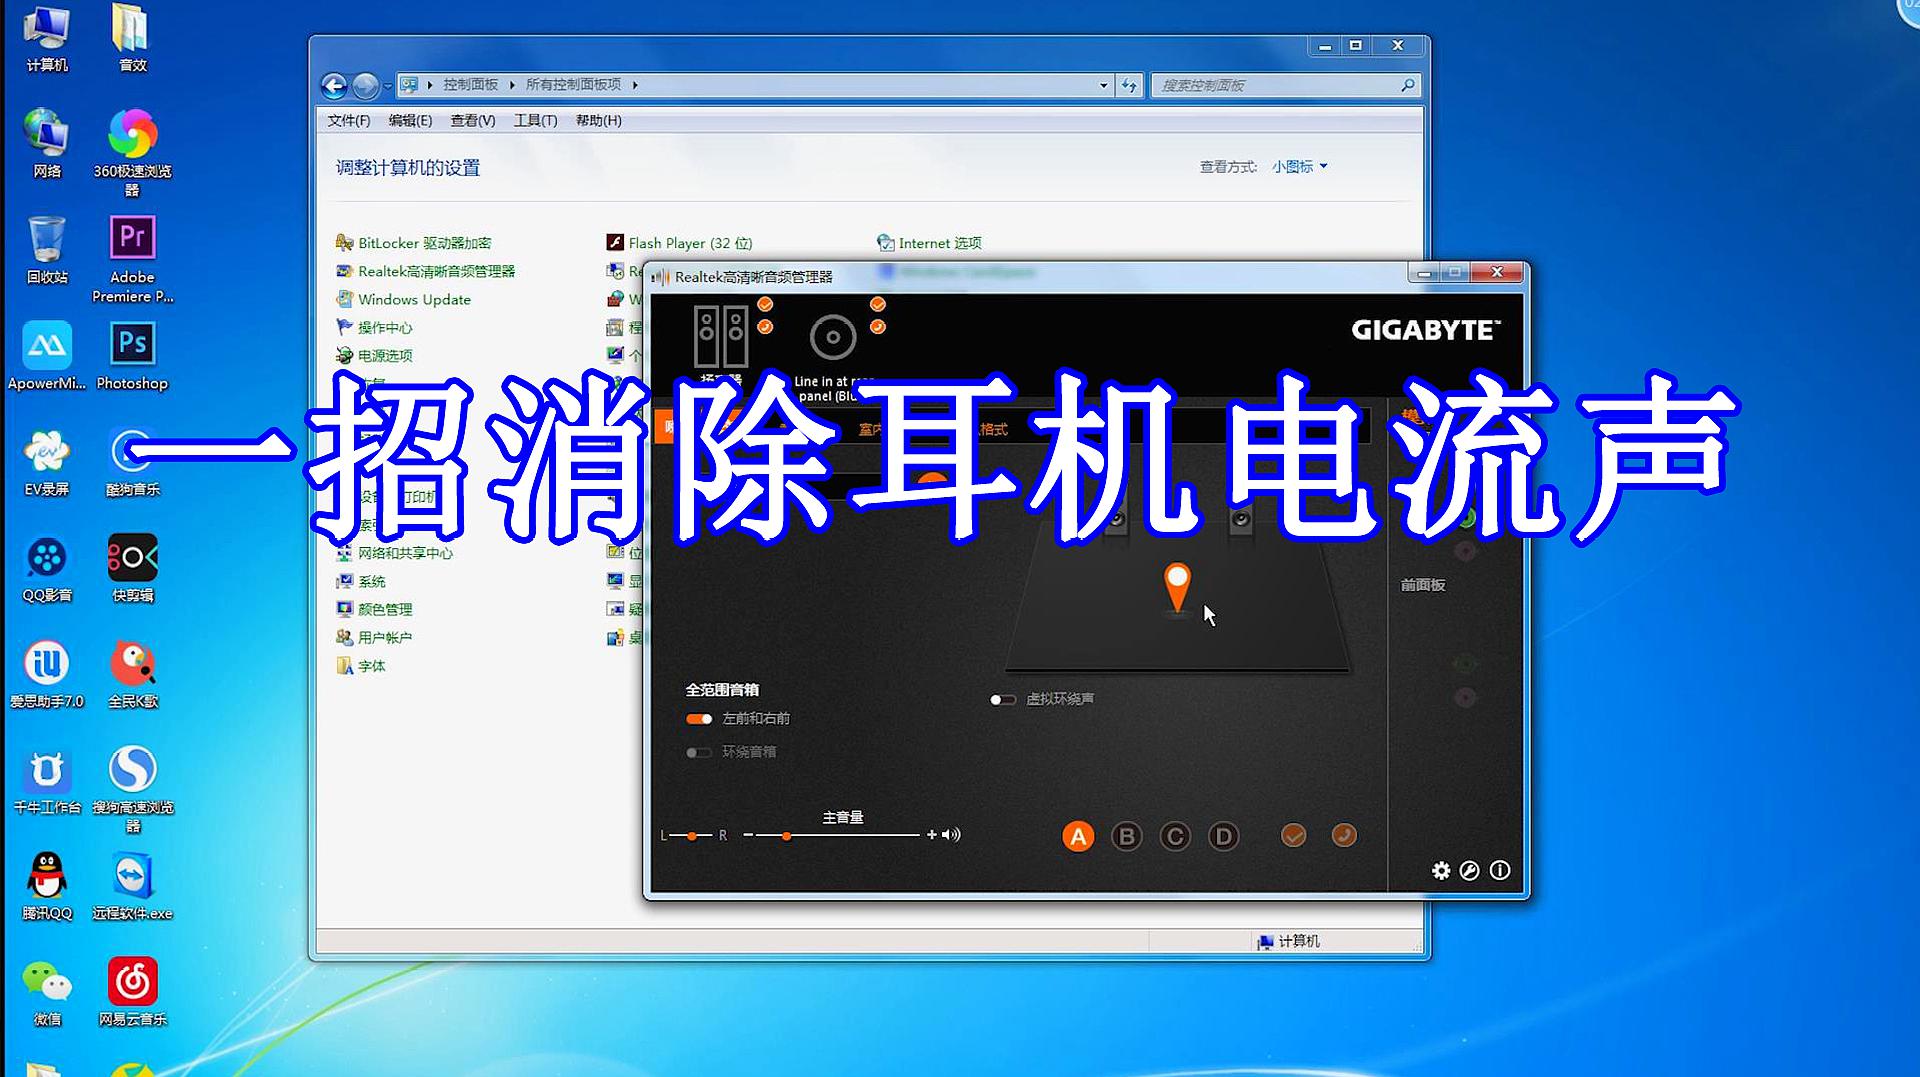The image size is (1920, 1077).
Task: Open 全民K歌 desktop icon
Action: [x=132, y=675]
